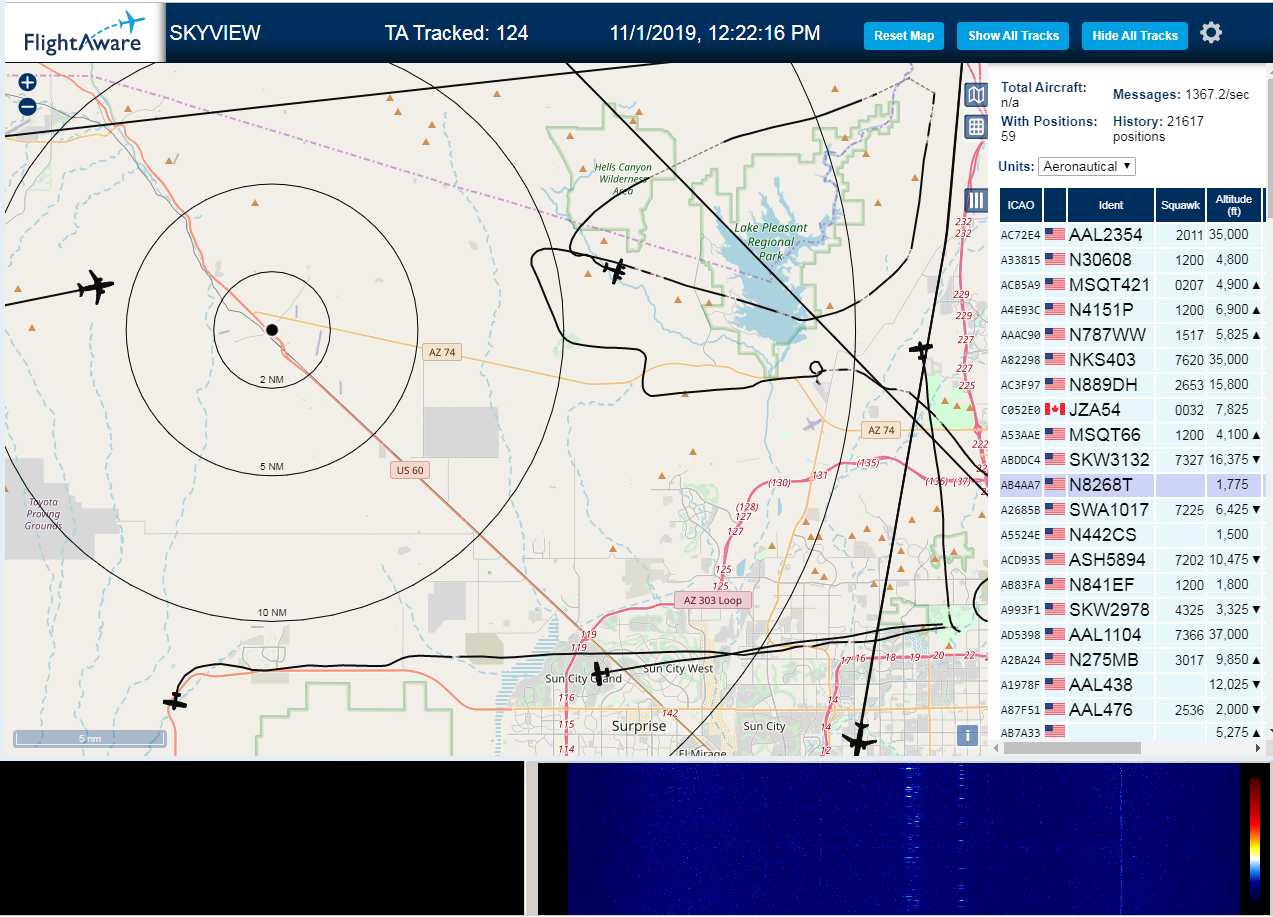This screenshot has height=917, width=1273.
Task: Select the NKS403 aircraft row
Action: [1131, 359]
